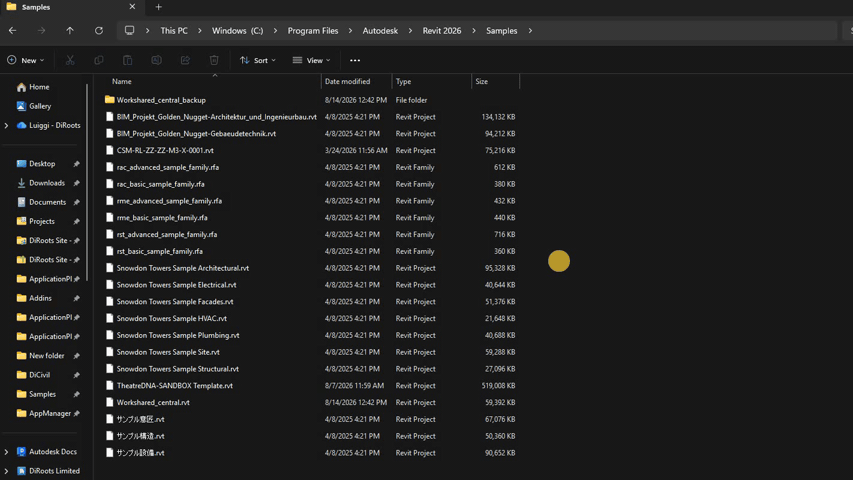The width and height of the screenshot is (853, 480).
Task: Click chevron after Samples in address bar
Action: click(530, 31)
